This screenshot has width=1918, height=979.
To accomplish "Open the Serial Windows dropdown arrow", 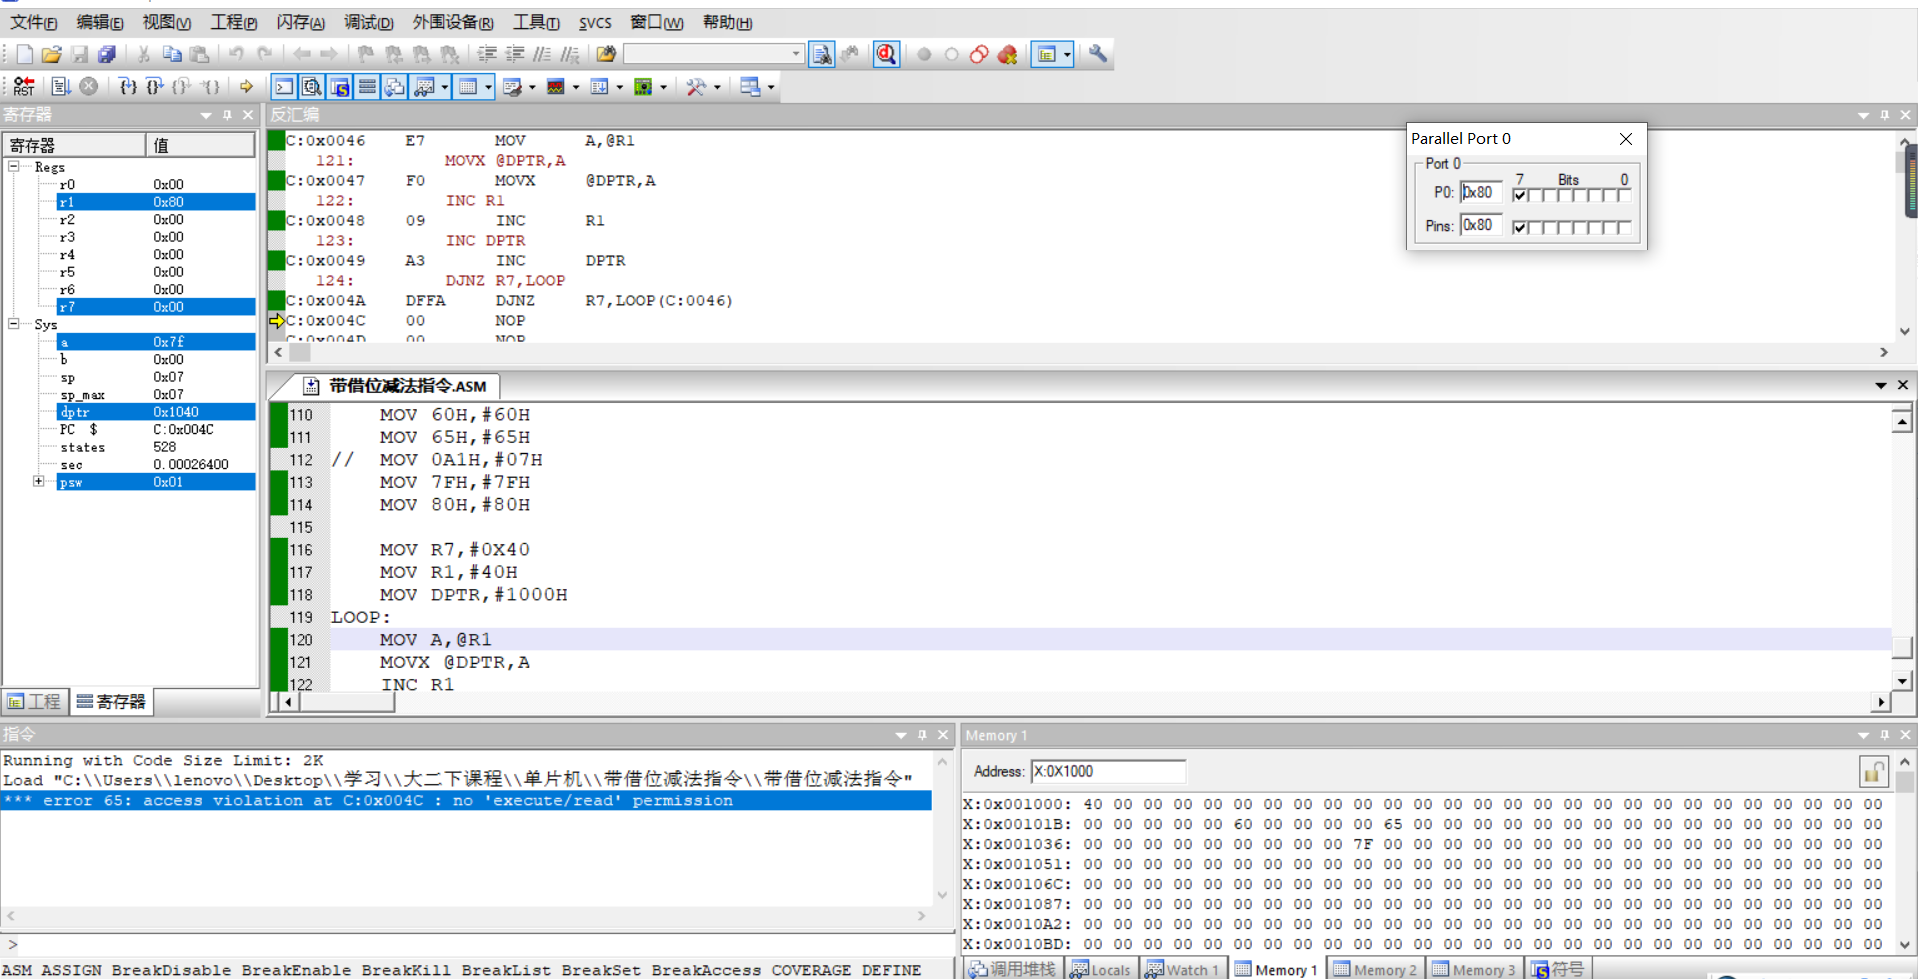I will click(x=532, y=87).
